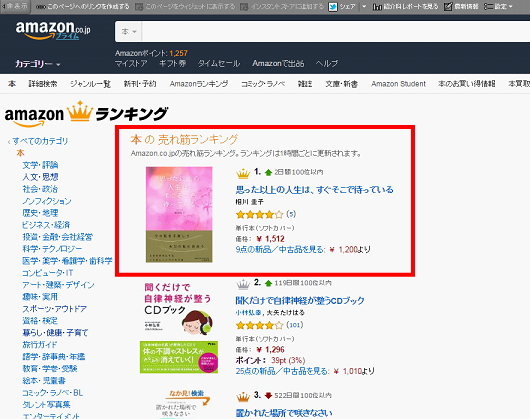Go to タイムセール
This screenshot has height=419, width=530.
(219, 64)
